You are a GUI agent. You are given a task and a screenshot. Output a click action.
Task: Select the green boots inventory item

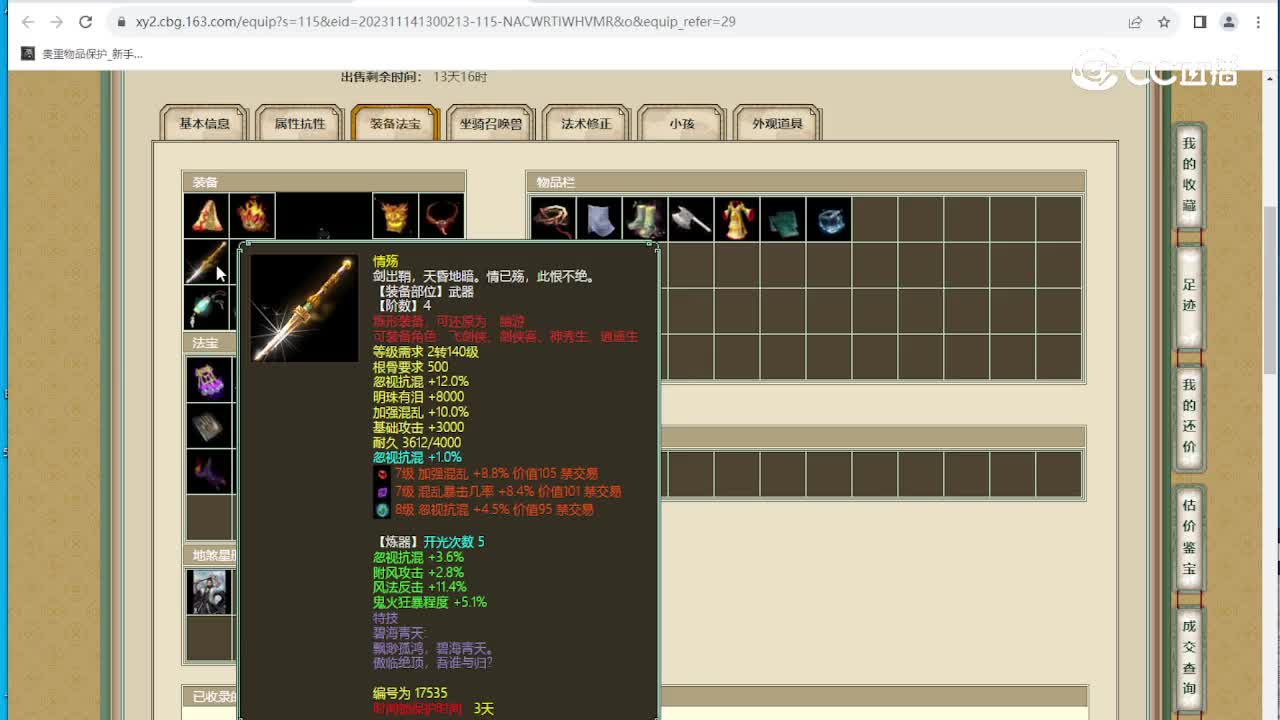tap(645, 219)
